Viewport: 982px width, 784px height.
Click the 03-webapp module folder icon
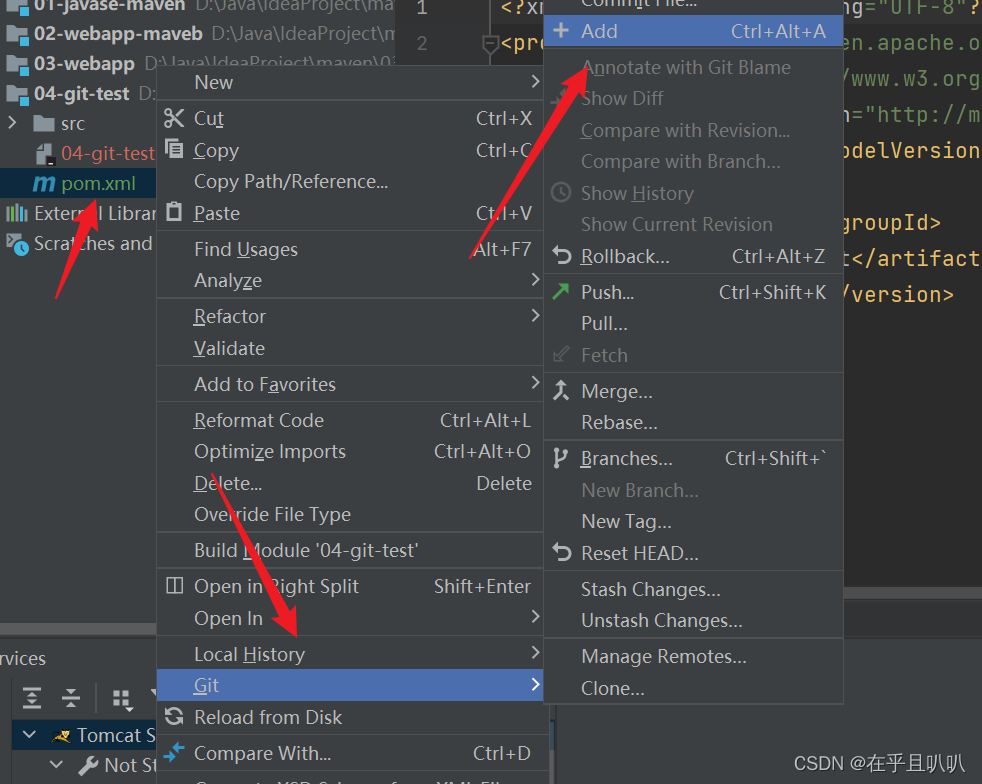click(x=18, y=64)
